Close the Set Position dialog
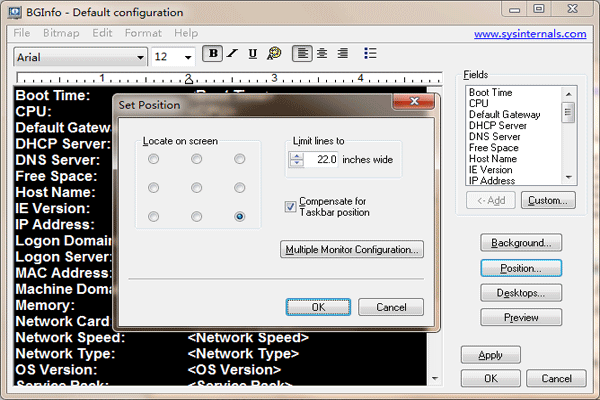This screenshot has height=400, width=600. tap(414, 101)
